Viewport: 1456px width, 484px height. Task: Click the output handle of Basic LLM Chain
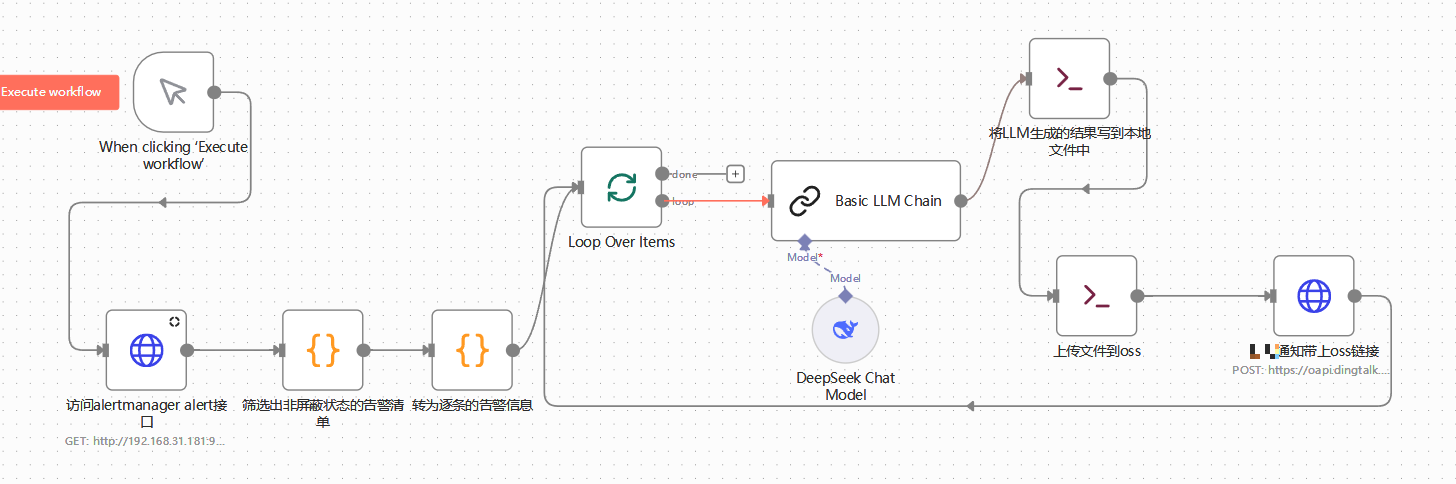pyautogui.click(x=961, y=200)
